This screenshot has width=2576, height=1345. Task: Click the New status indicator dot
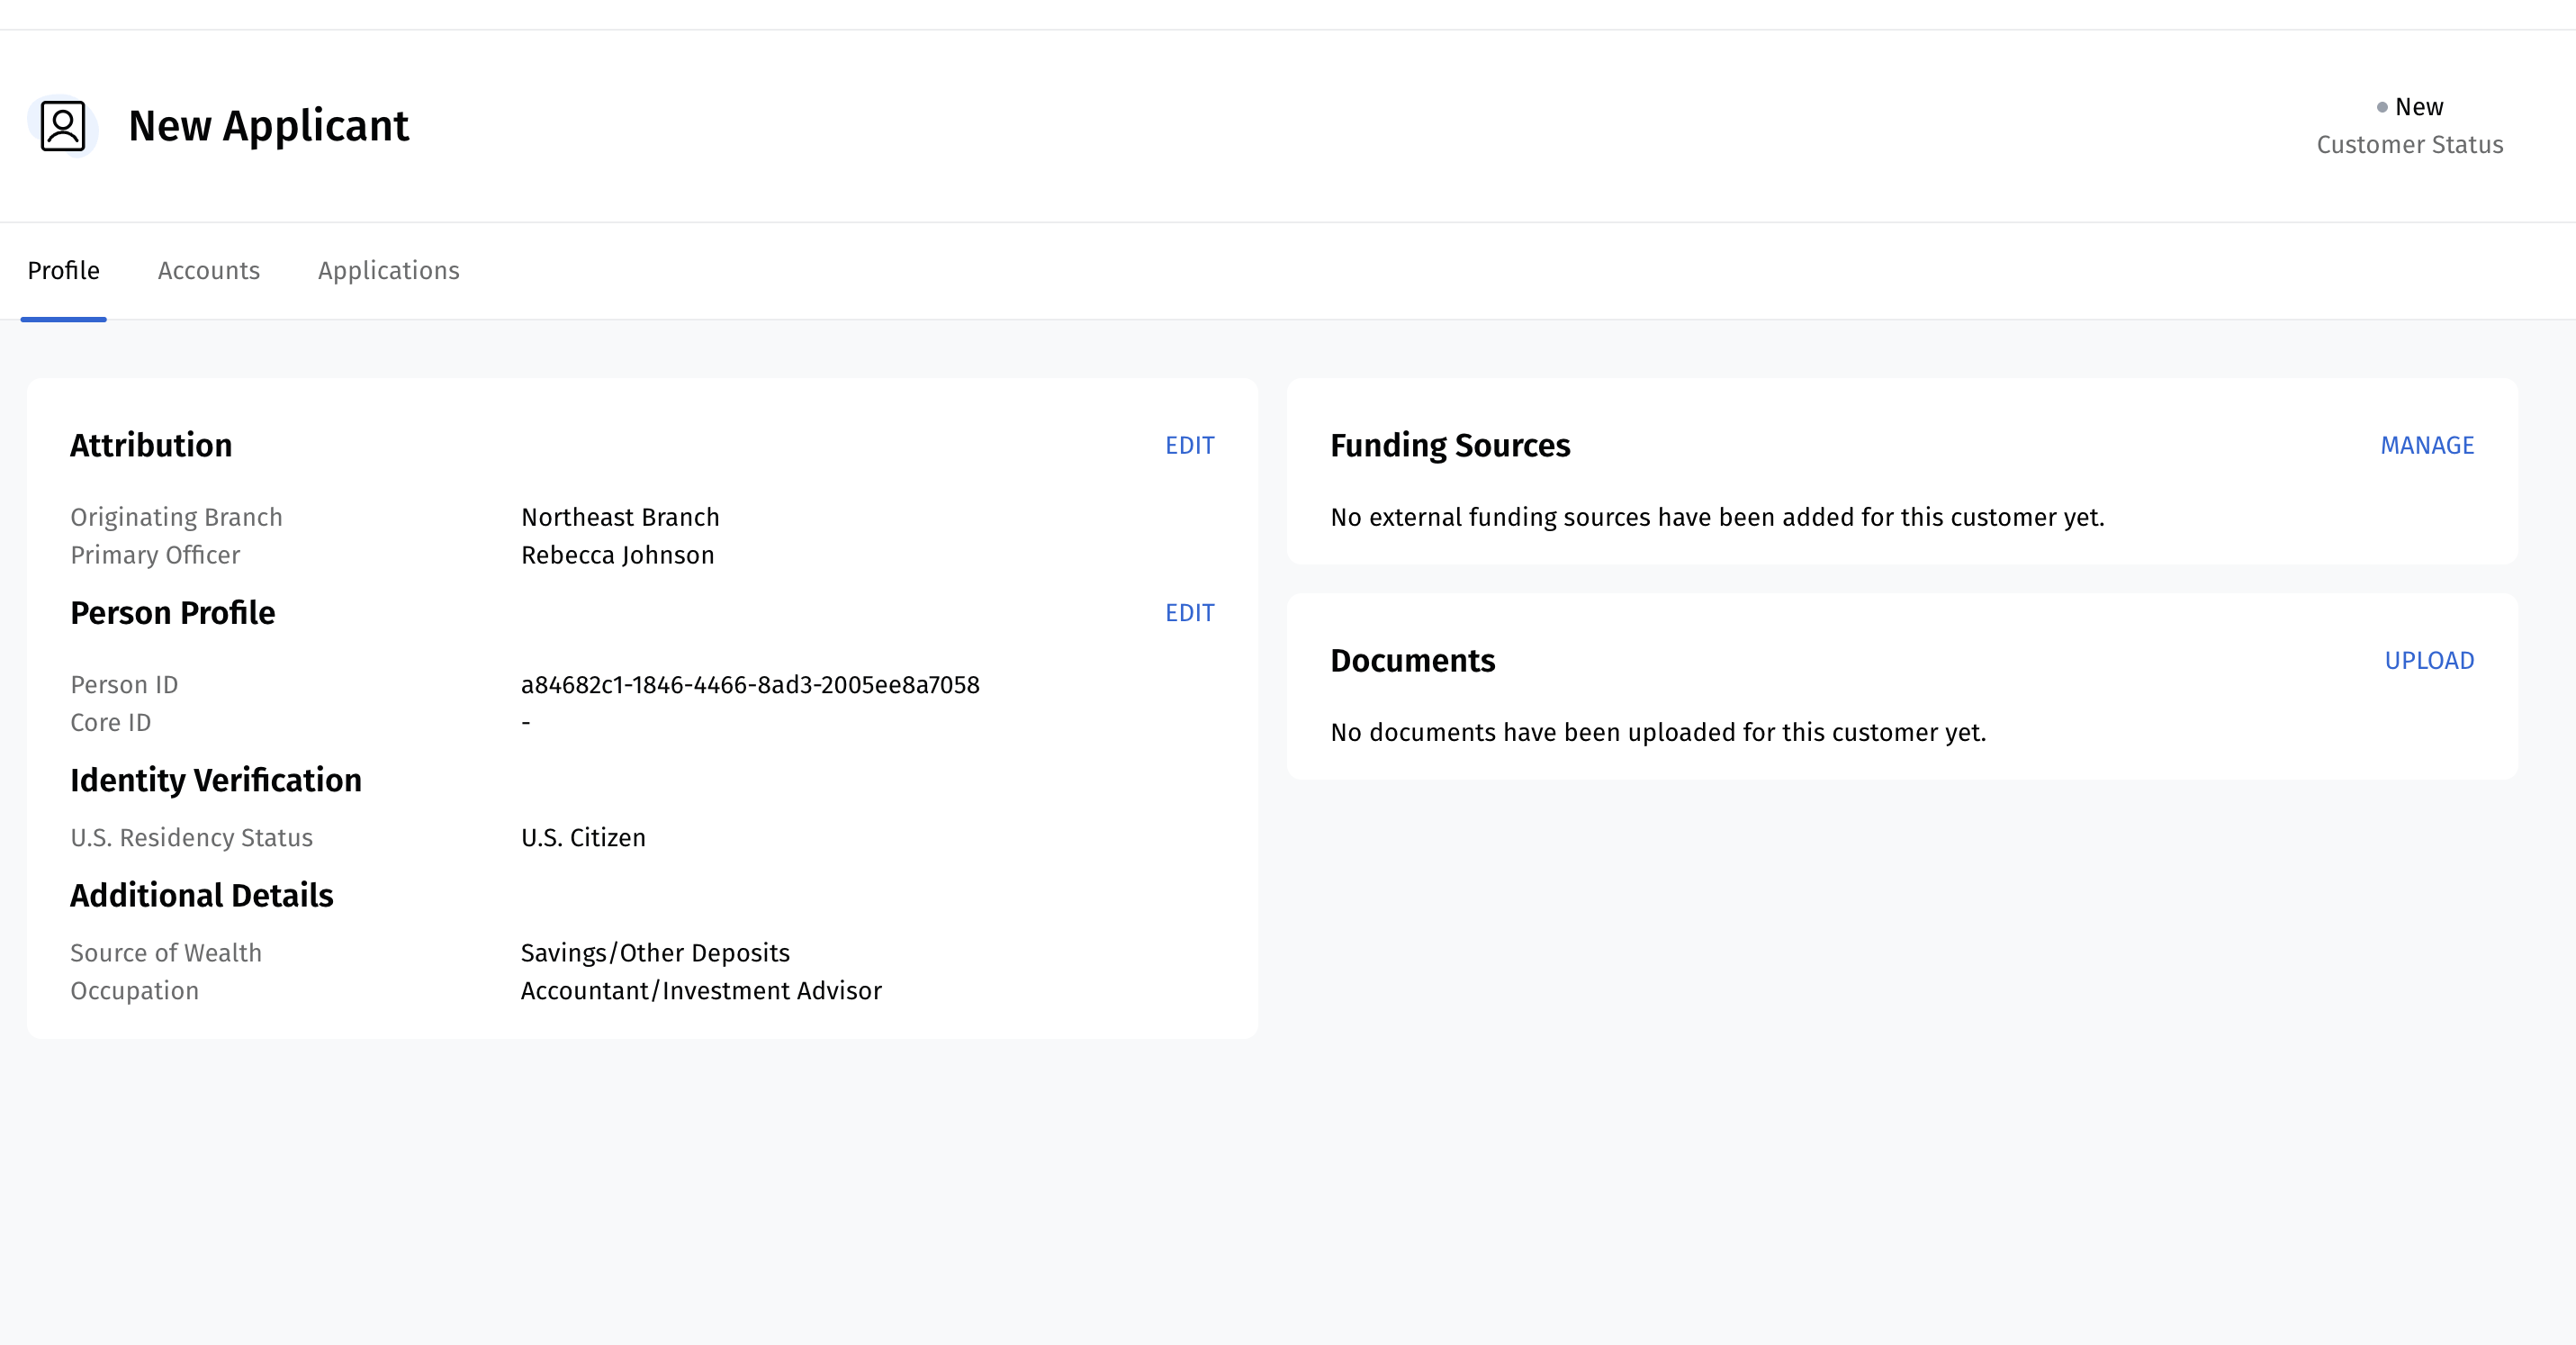pyautogui.click(x=2381, y=106)
